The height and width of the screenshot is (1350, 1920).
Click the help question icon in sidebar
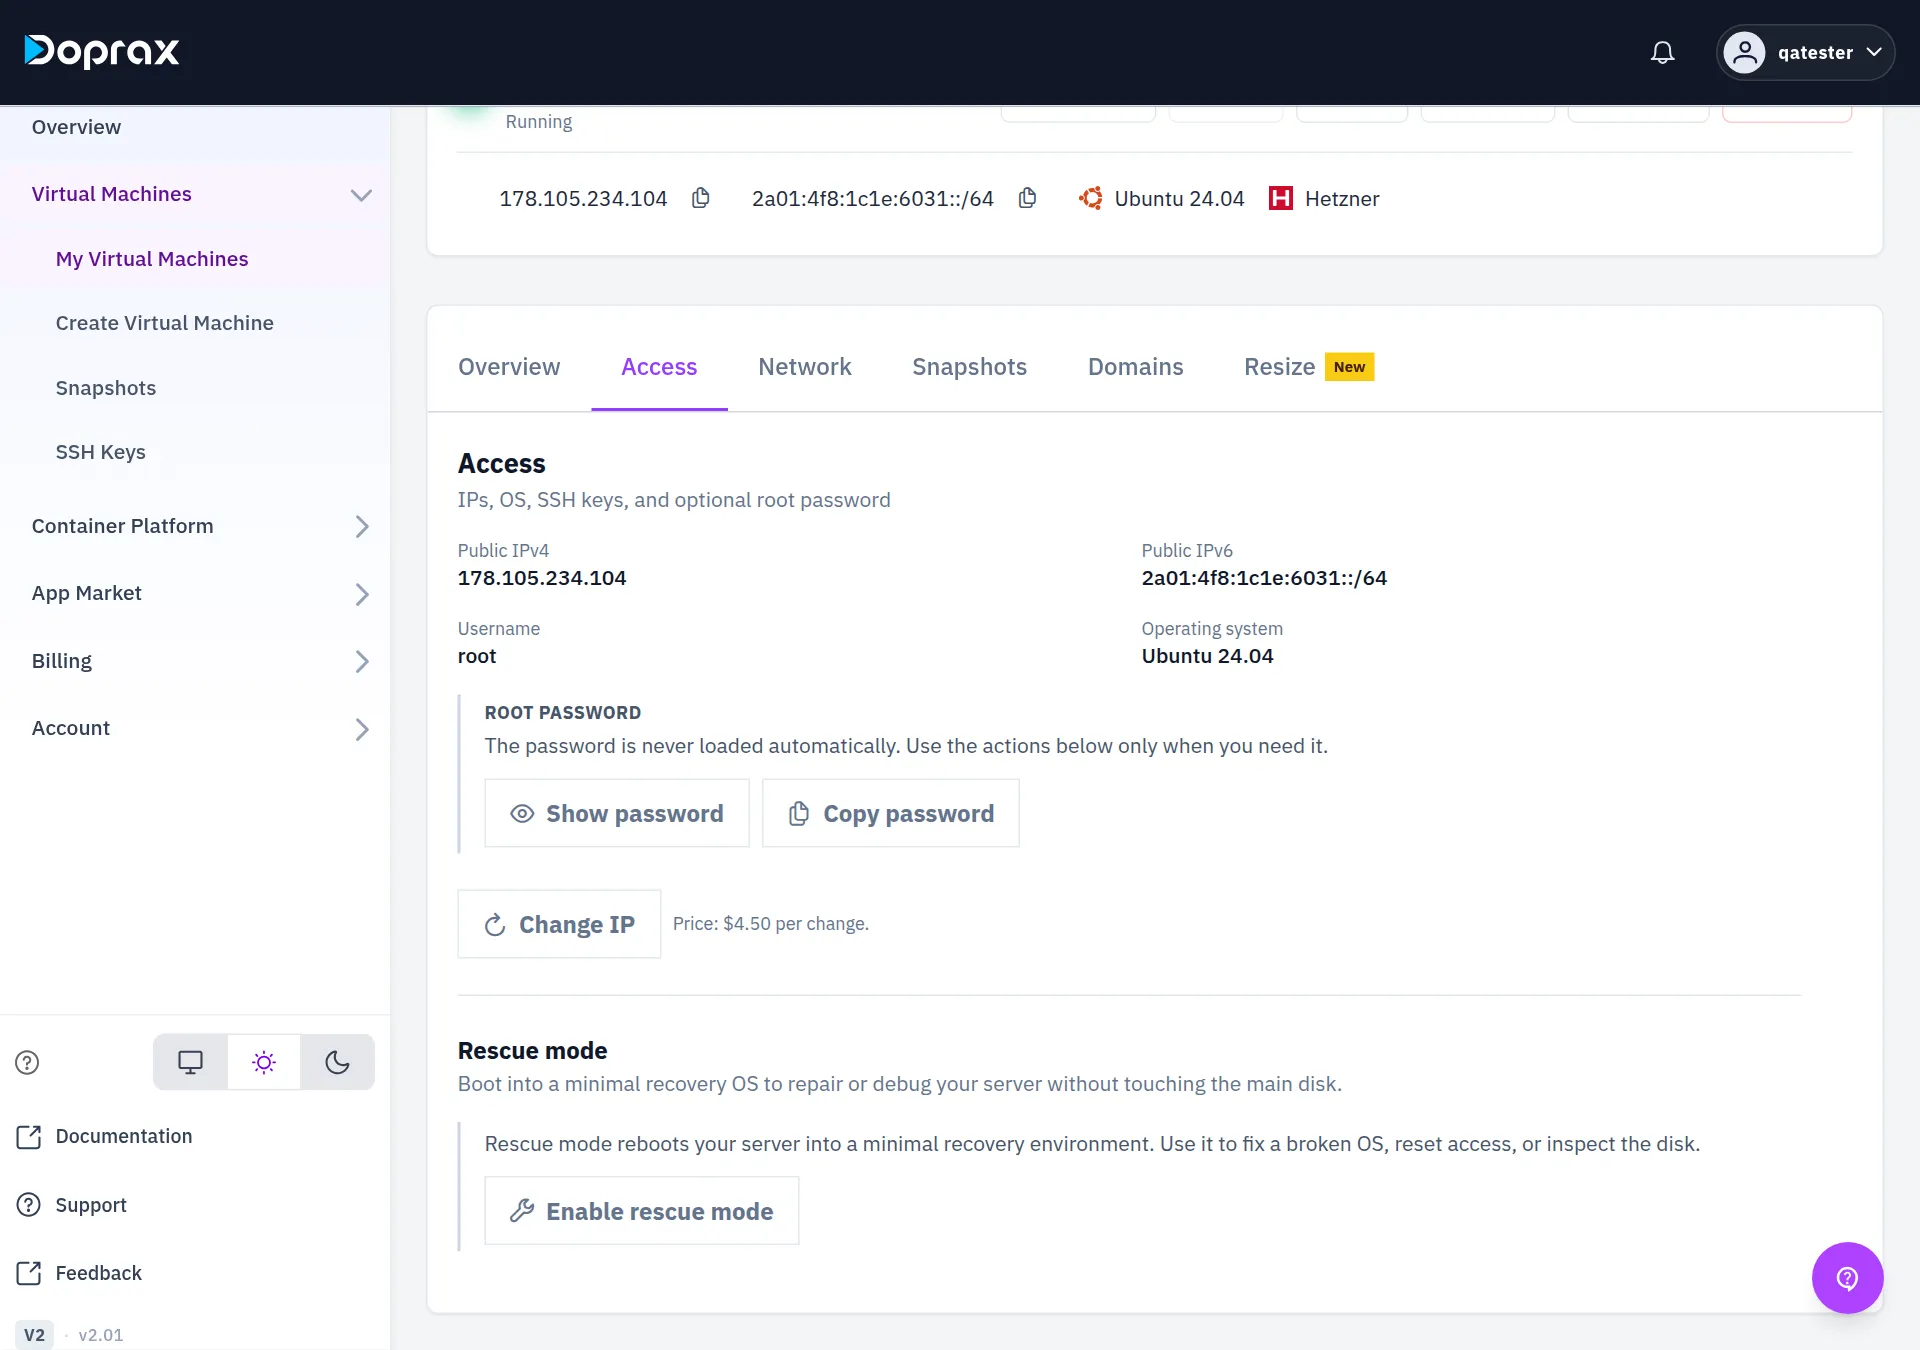[x=27, y=1062]
